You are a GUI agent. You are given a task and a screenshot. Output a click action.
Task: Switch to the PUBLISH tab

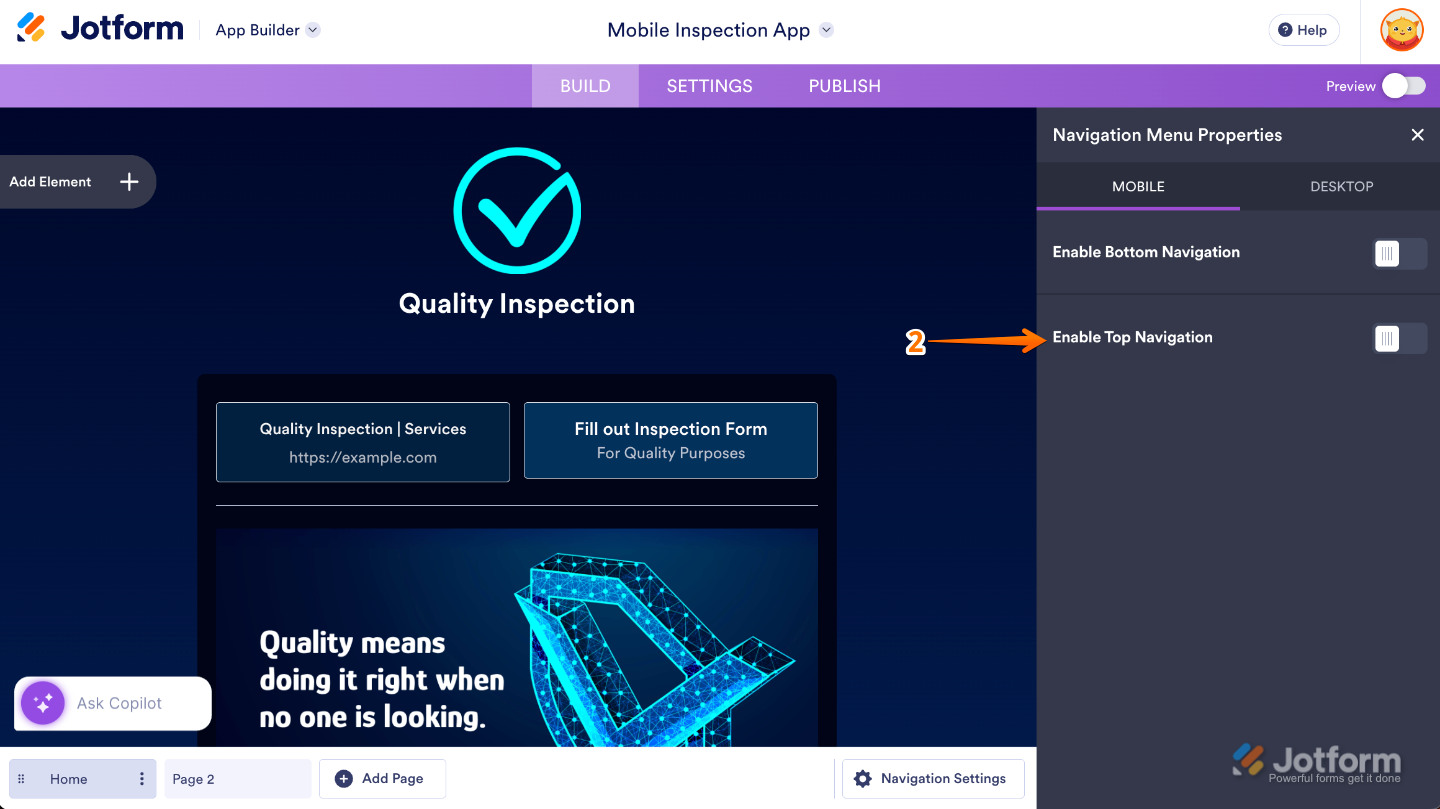click(x=844, y=86)
